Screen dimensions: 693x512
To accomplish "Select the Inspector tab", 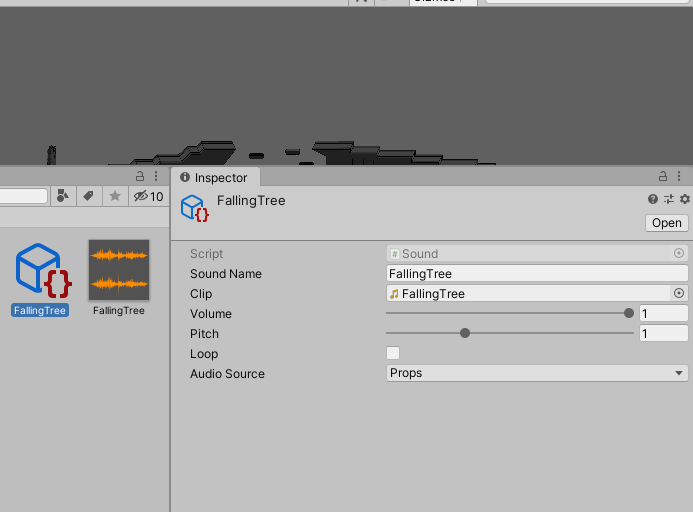I will (215, 177).
